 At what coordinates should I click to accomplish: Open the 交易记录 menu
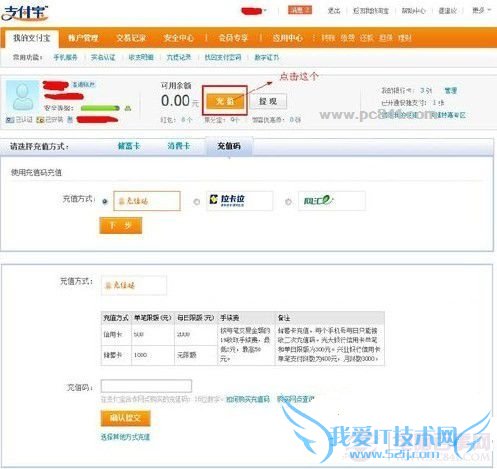131,38
